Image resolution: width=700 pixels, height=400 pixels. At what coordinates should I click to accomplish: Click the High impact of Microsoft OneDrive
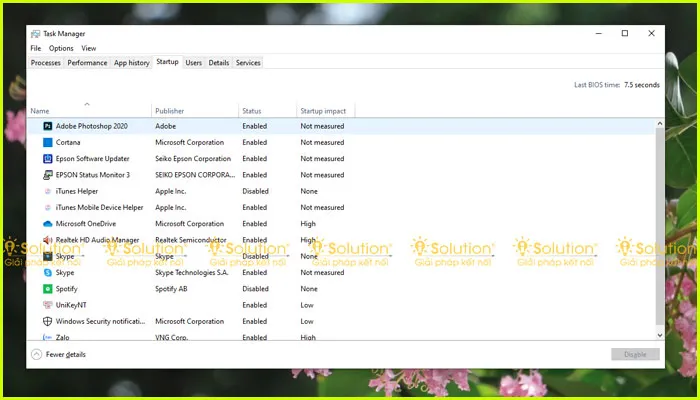[x=308, y=224]
